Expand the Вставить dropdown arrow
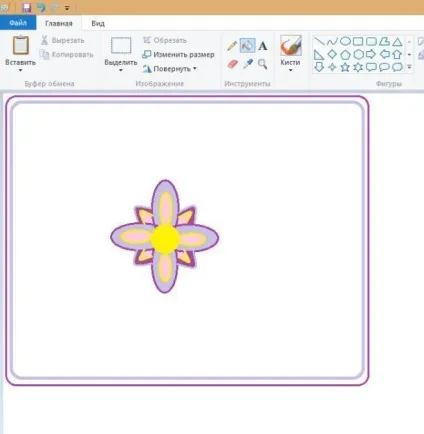Viewport: 424px width, 434px height. point(20,70)
